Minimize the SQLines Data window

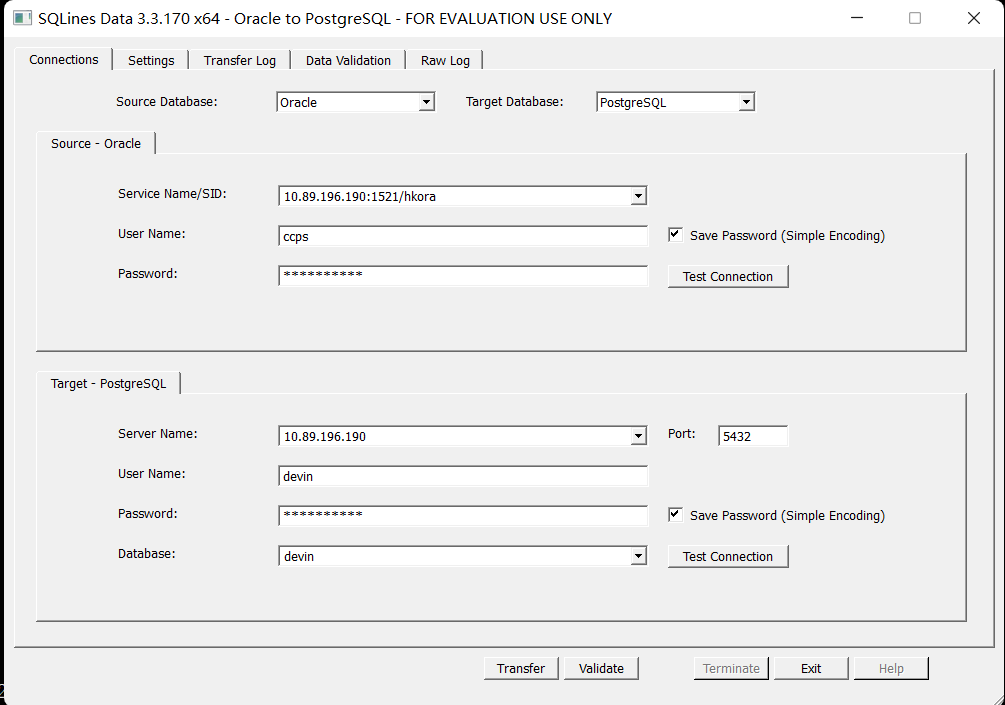(x=857, y=18)
